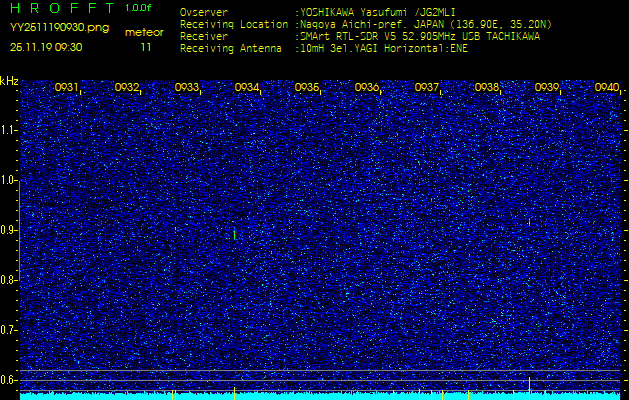
Task: Click the 1.1 frequency axis label
Action: (9, 130)
